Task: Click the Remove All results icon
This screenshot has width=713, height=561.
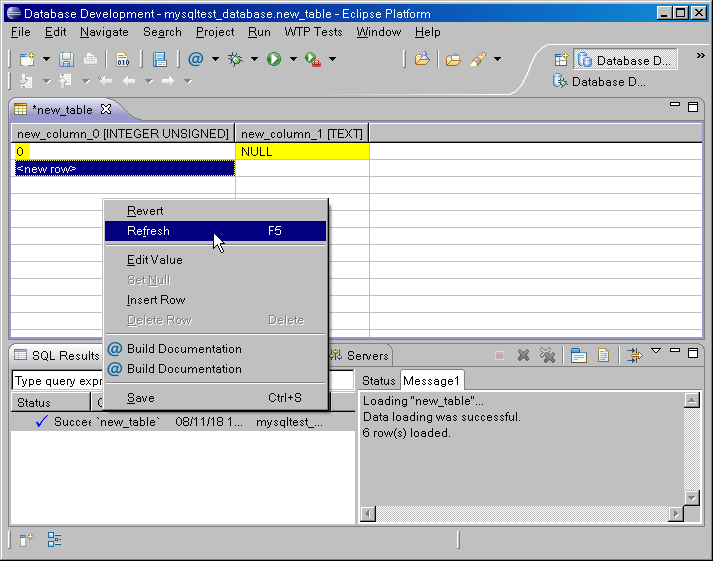Action: click(547, 355)
